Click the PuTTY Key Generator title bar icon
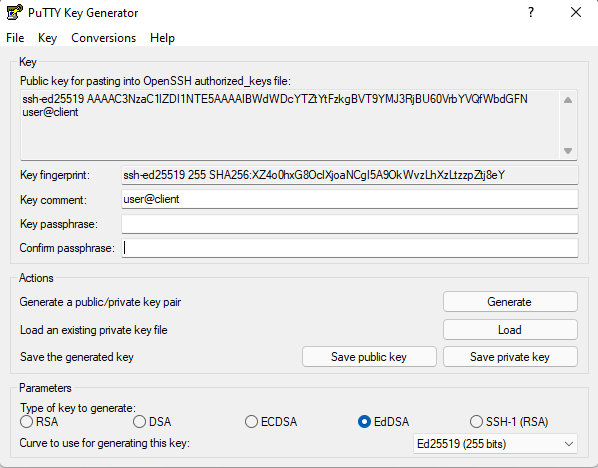The height and width of the screenshot is (468, 598). 14,13
